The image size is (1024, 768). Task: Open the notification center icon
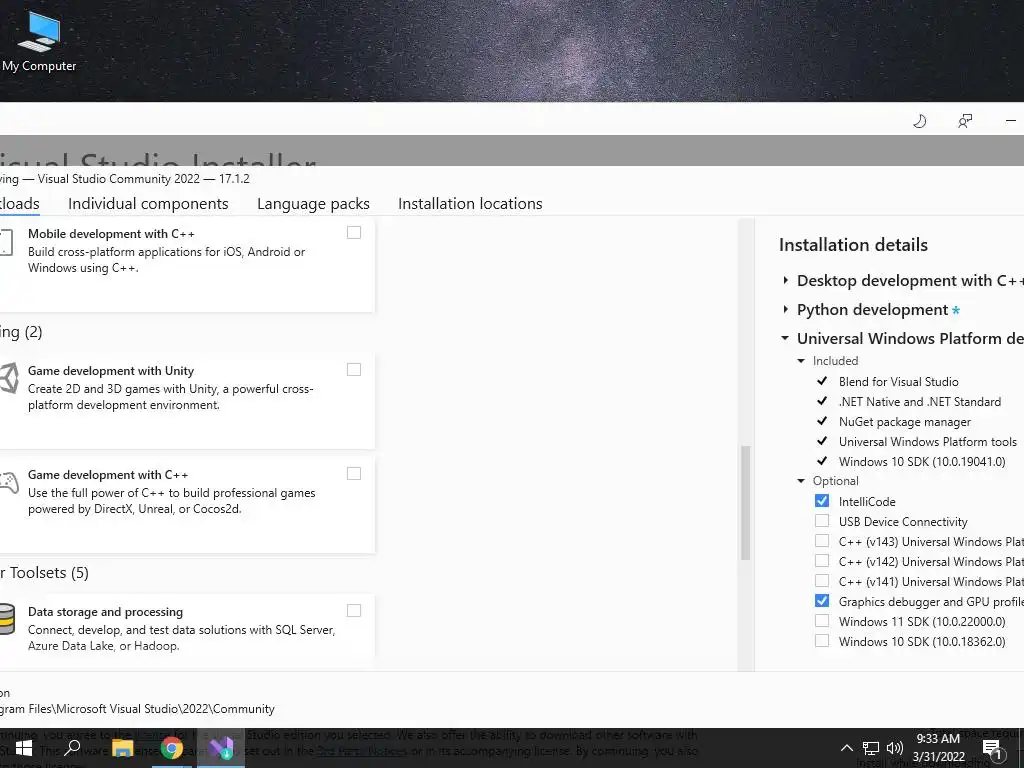(993, 749)
